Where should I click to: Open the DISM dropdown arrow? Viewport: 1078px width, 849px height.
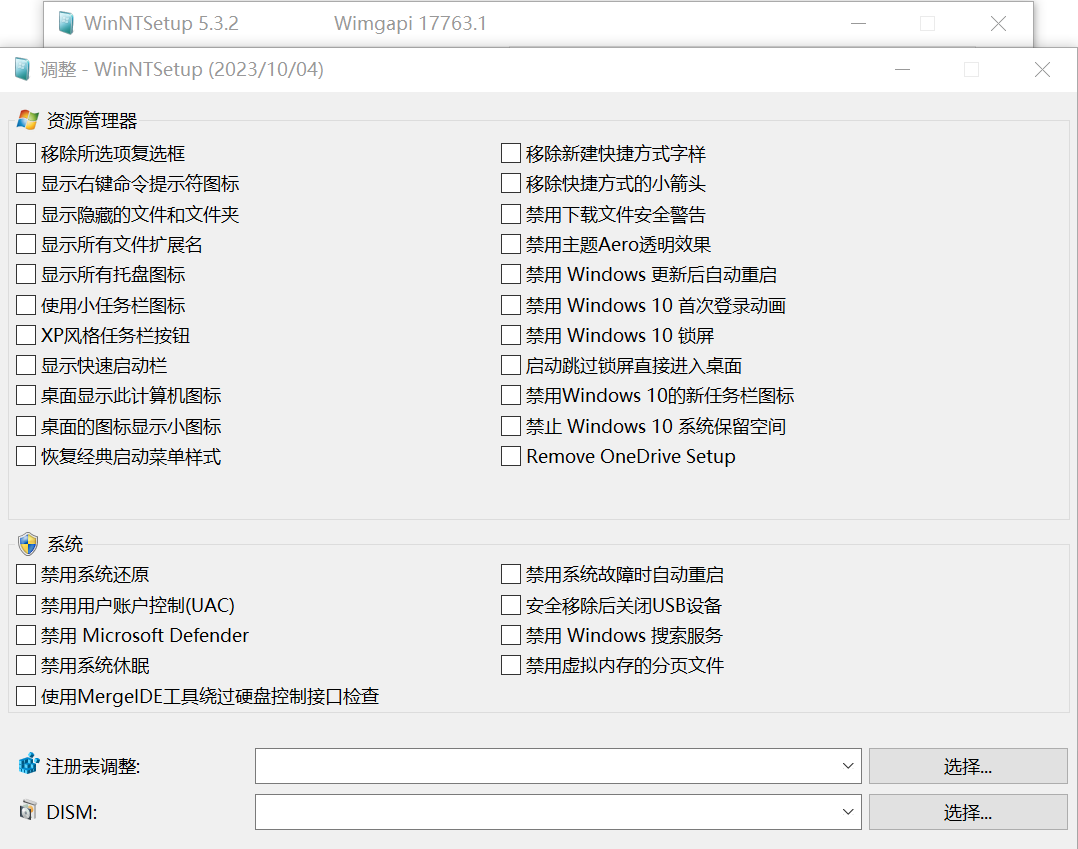[849, 811]
